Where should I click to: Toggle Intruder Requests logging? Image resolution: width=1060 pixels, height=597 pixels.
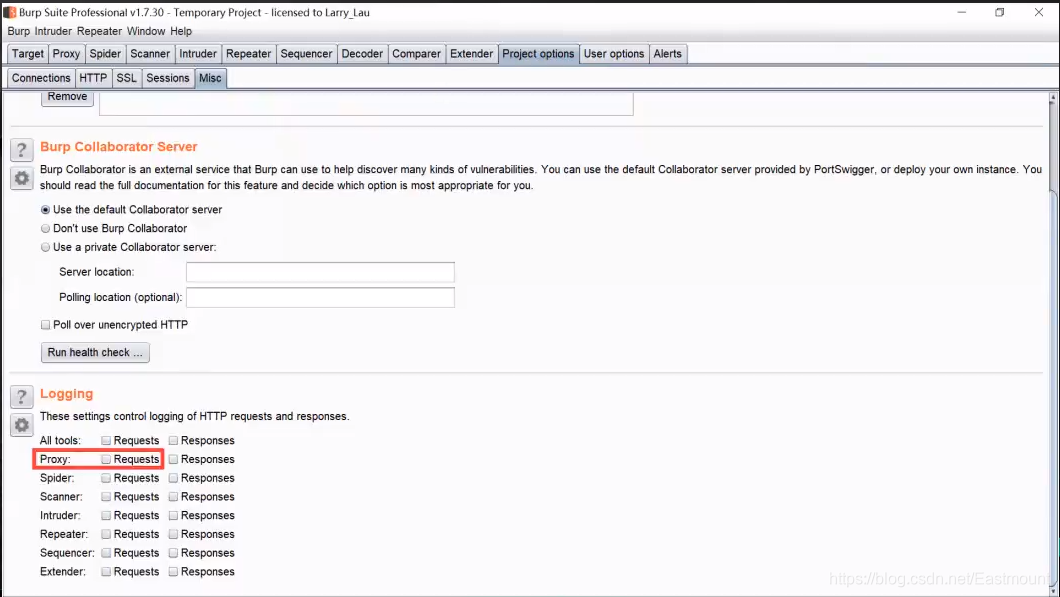pos(106,516)
